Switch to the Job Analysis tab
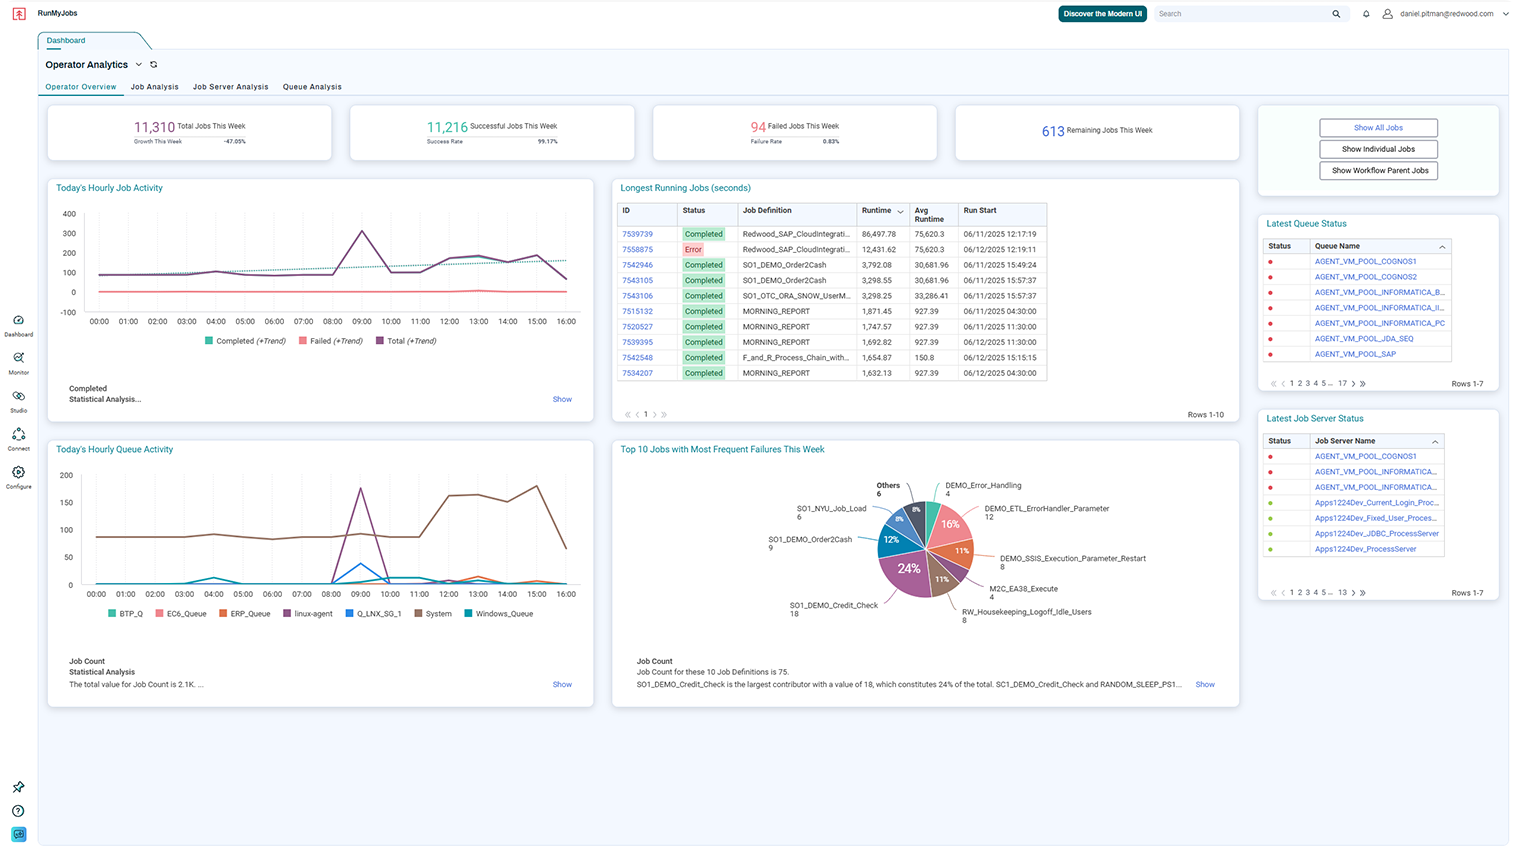Screen dimensions: 1520x855 (x=154, y=87)
